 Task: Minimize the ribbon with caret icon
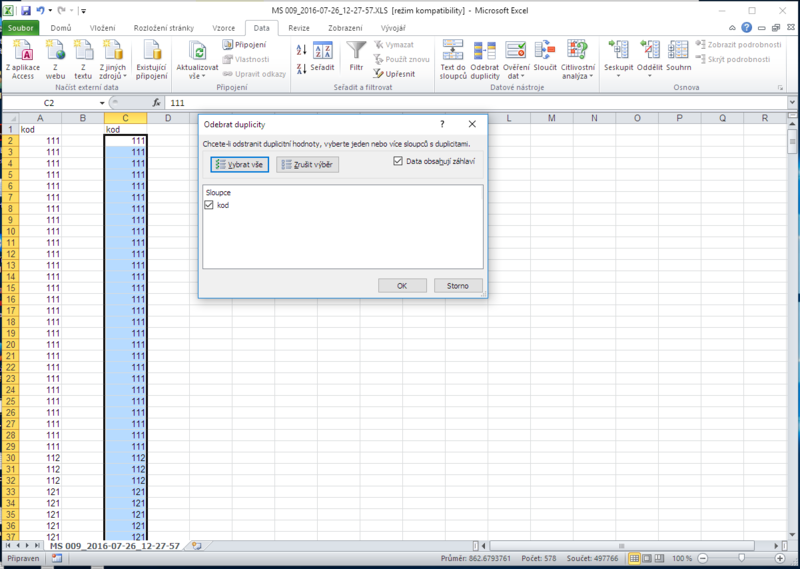coord(733,28)
